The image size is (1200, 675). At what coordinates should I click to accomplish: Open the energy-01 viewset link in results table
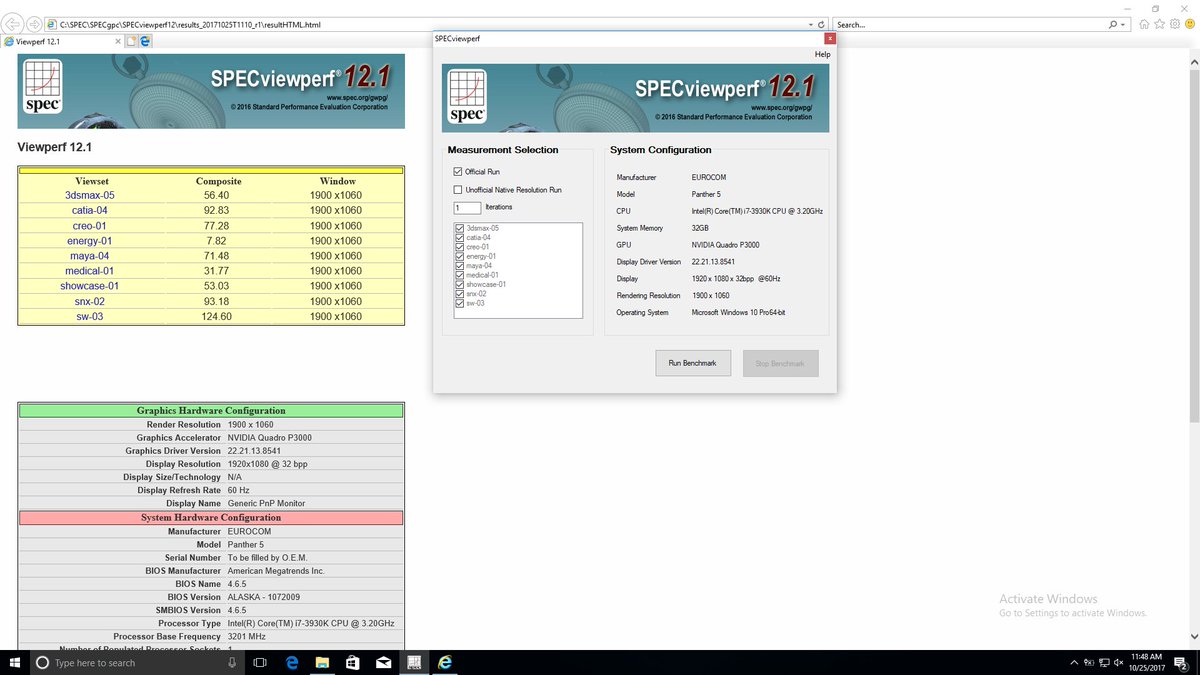[90, 241]
